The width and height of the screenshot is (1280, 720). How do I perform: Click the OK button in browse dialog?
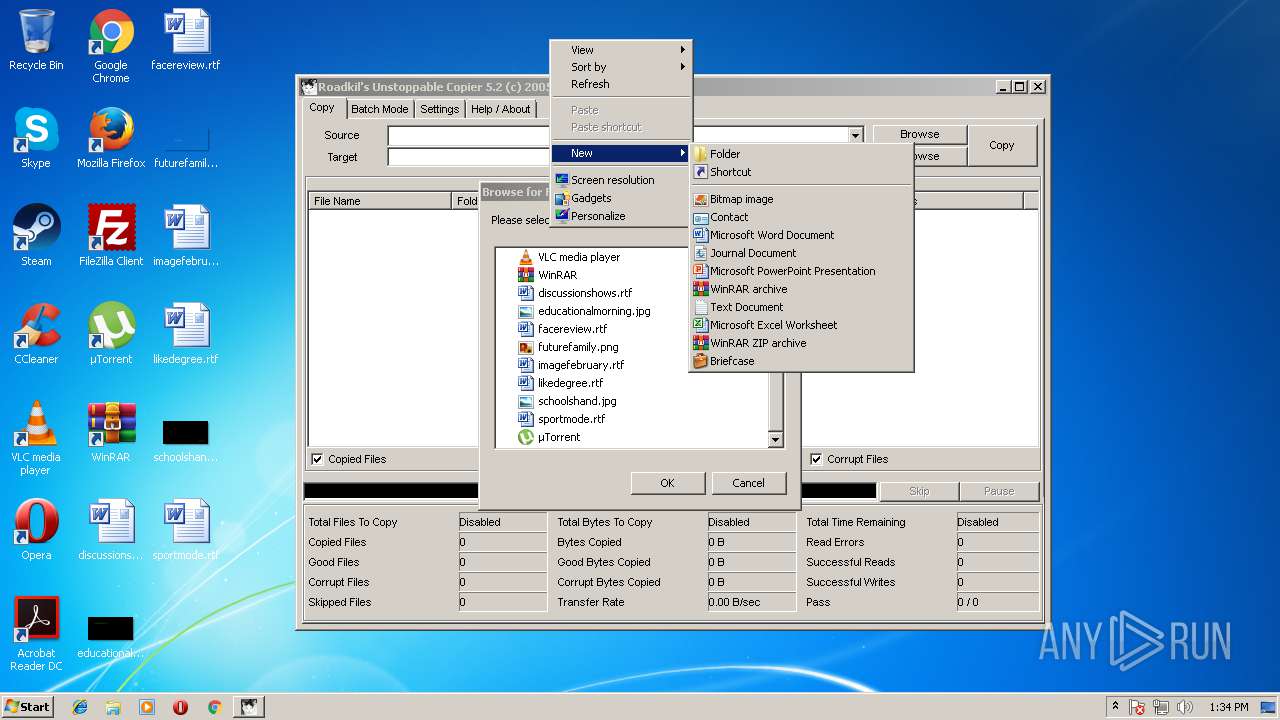pyautogui.click(x=667, y=483)
